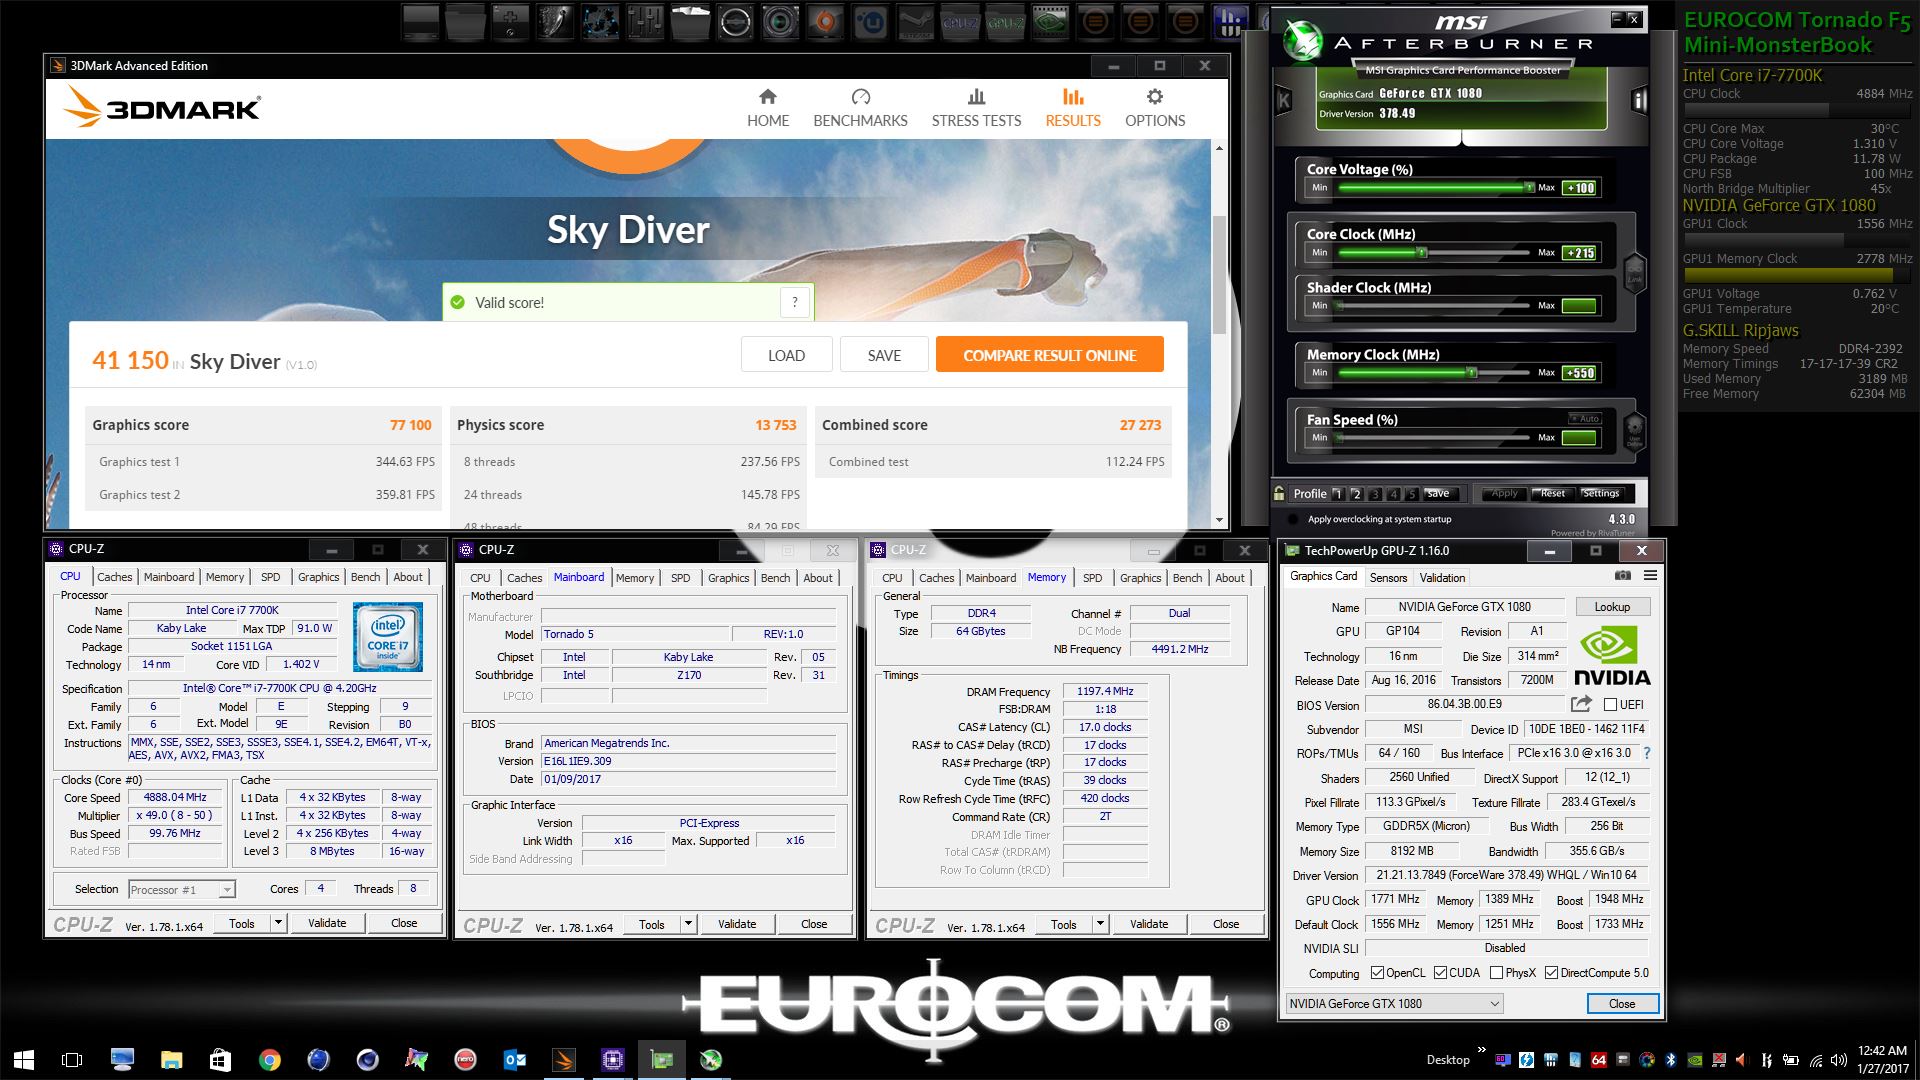
Task: Click the PCIe bus interface question mark
Action: pyautogui.click(x=1646, y=753)
